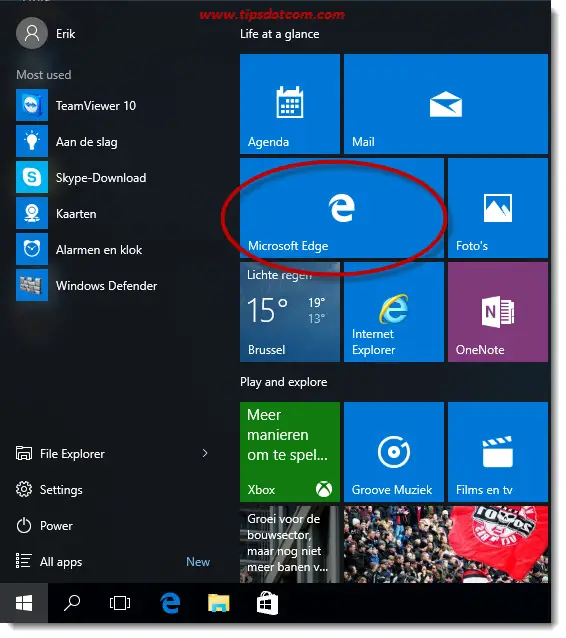566x638 pixels.
Task: Expand the File Explorer jump list arrow
Action: tap(205, 453)
